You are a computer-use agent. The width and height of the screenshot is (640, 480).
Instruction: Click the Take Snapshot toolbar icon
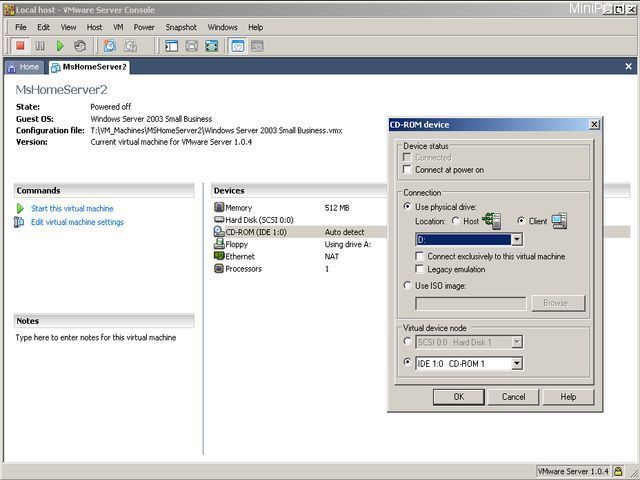click(110, 46)
